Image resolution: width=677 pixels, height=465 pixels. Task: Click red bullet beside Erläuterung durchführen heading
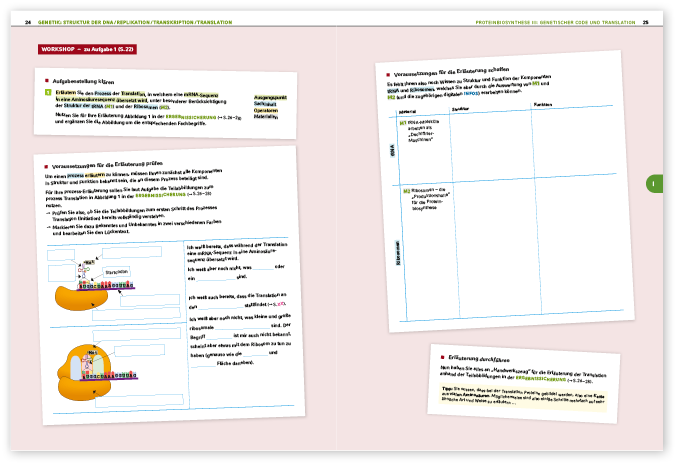tap(442, 356)
